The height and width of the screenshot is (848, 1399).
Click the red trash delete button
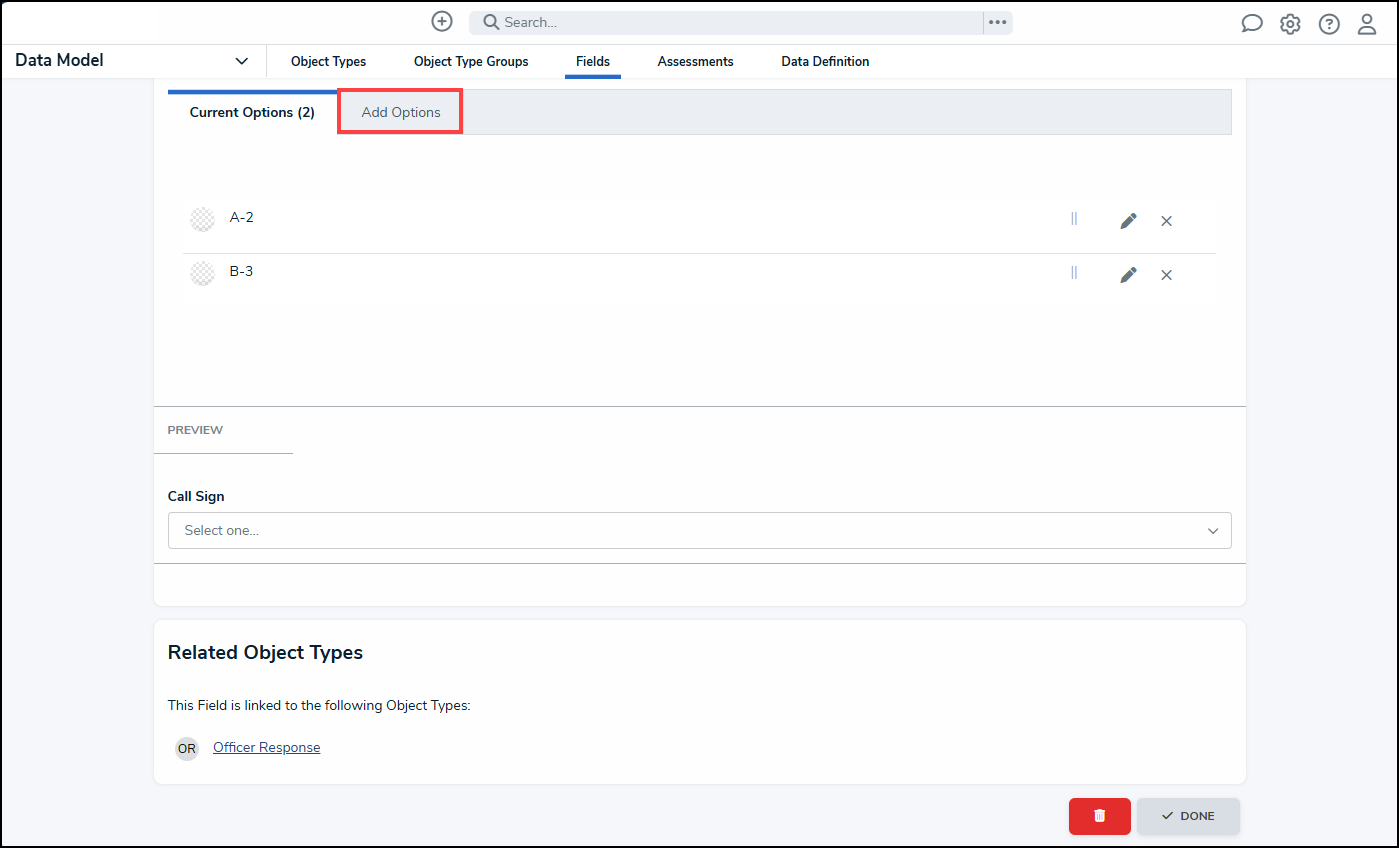(x=1099, y=816)
